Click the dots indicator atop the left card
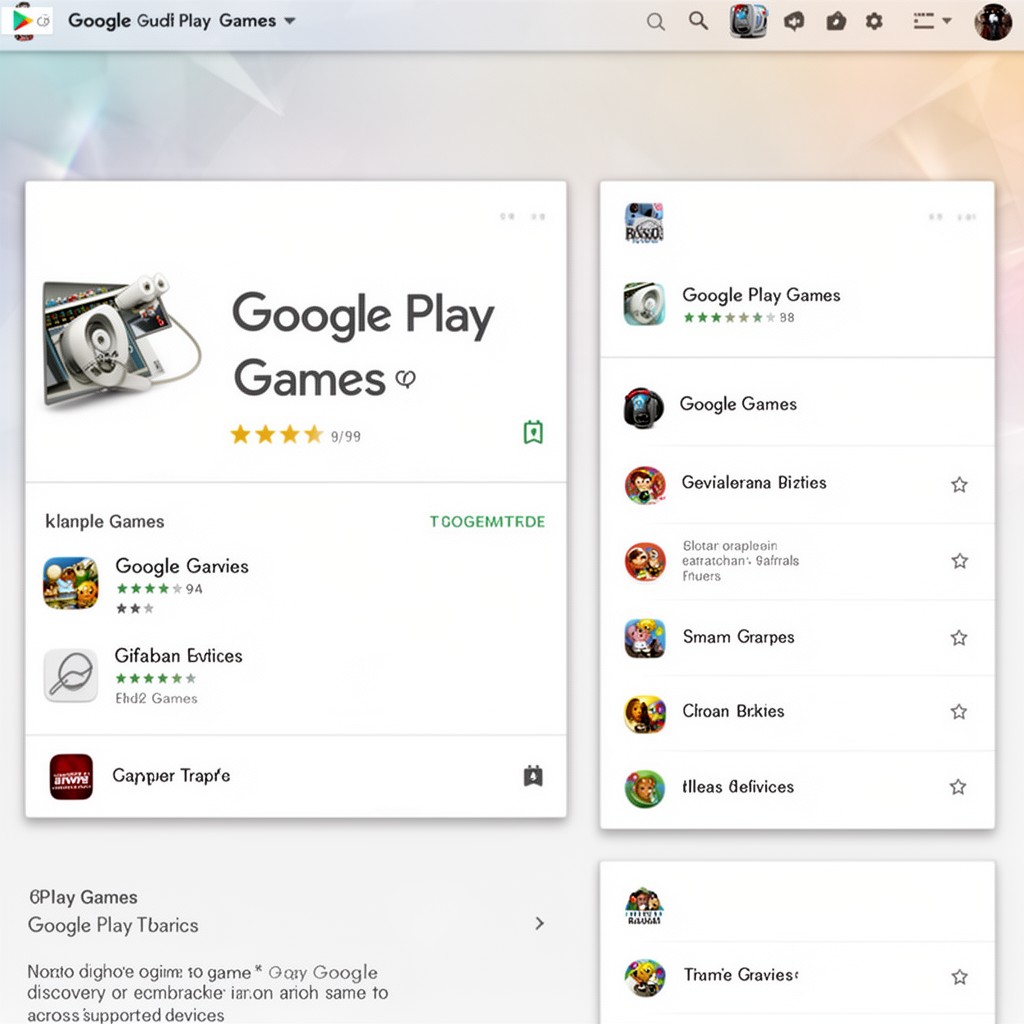 click(x=522, y=216)
